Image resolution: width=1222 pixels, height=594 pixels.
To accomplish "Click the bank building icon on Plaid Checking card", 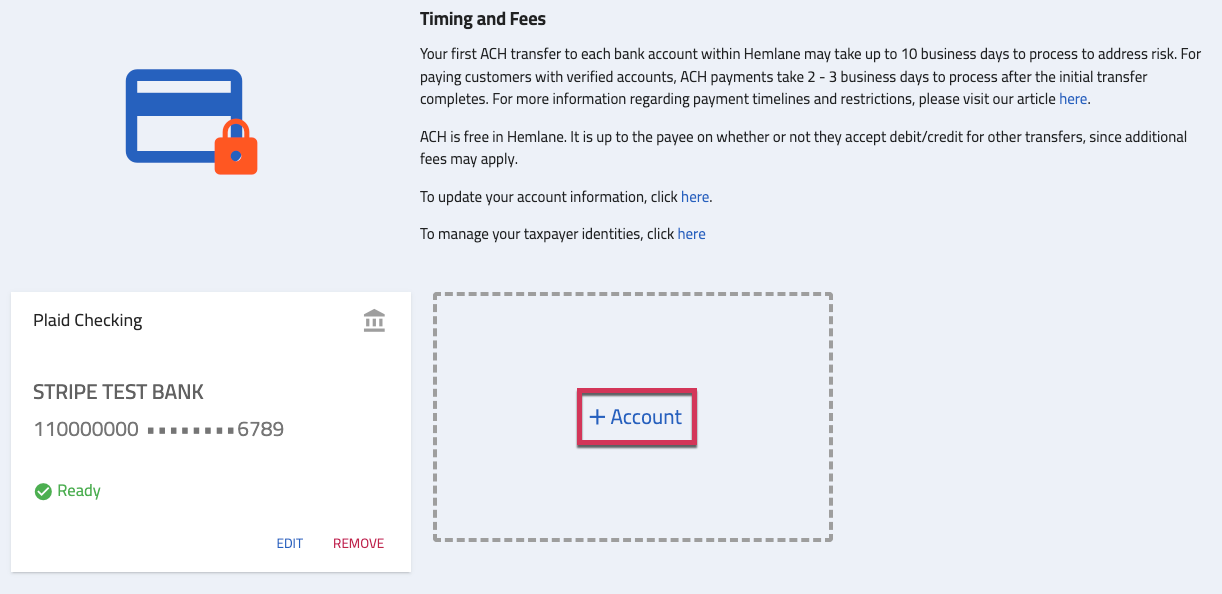I will coord(375,321).
